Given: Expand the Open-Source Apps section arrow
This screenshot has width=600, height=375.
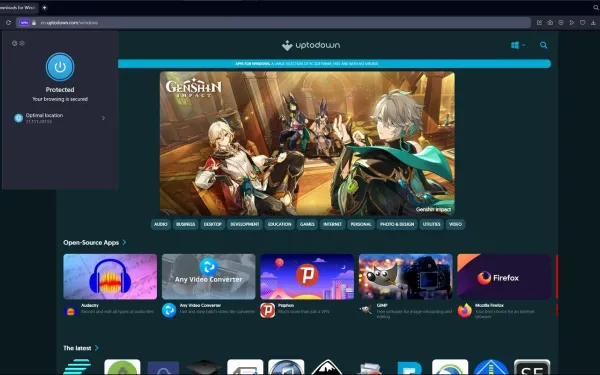Looking at the screenshot, I should tap(124, 242).
